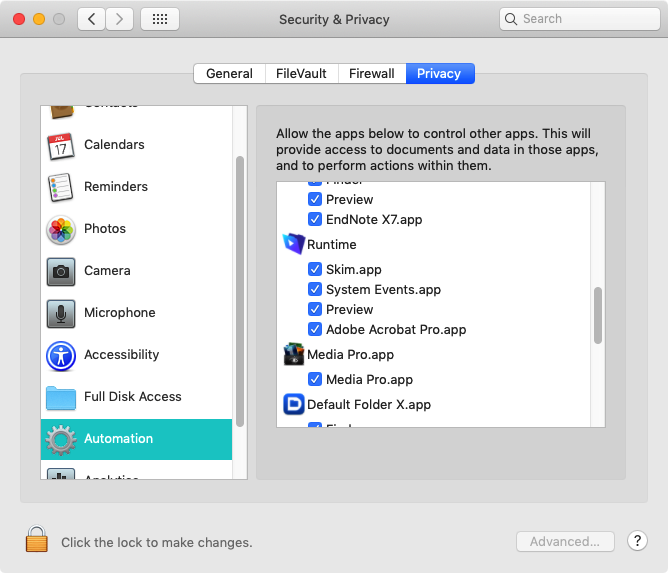Click the Advanced... button
The width and height of the screenshot is (668, 573).
click(x=565, y=541)
